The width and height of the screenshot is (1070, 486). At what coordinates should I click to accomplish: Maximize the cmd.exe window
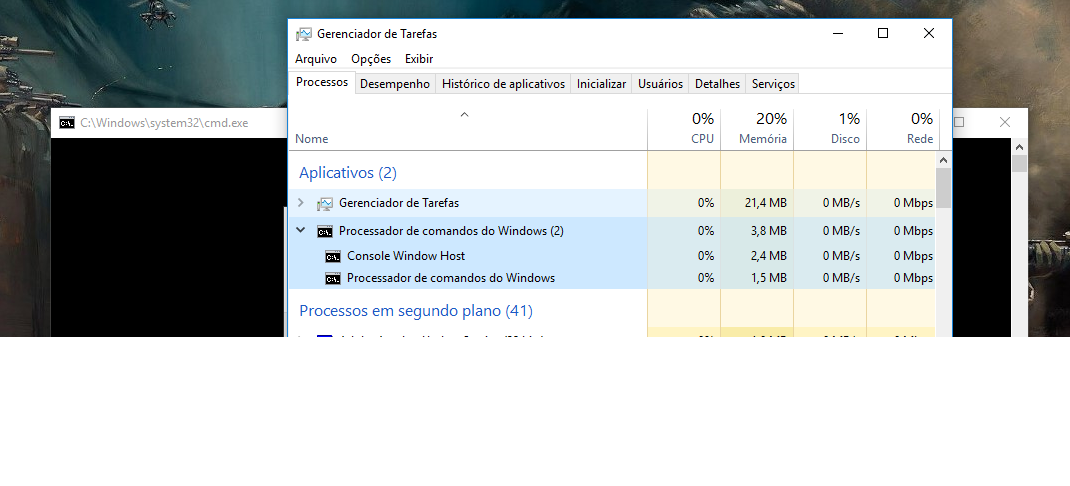coord(959,122)
